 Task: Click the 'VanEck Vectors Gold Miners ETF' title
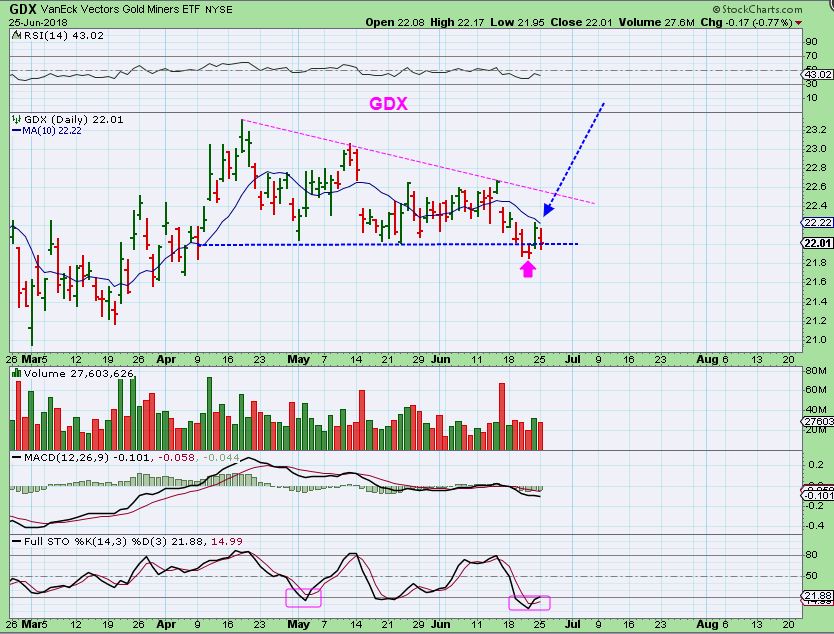click(120, 10)
